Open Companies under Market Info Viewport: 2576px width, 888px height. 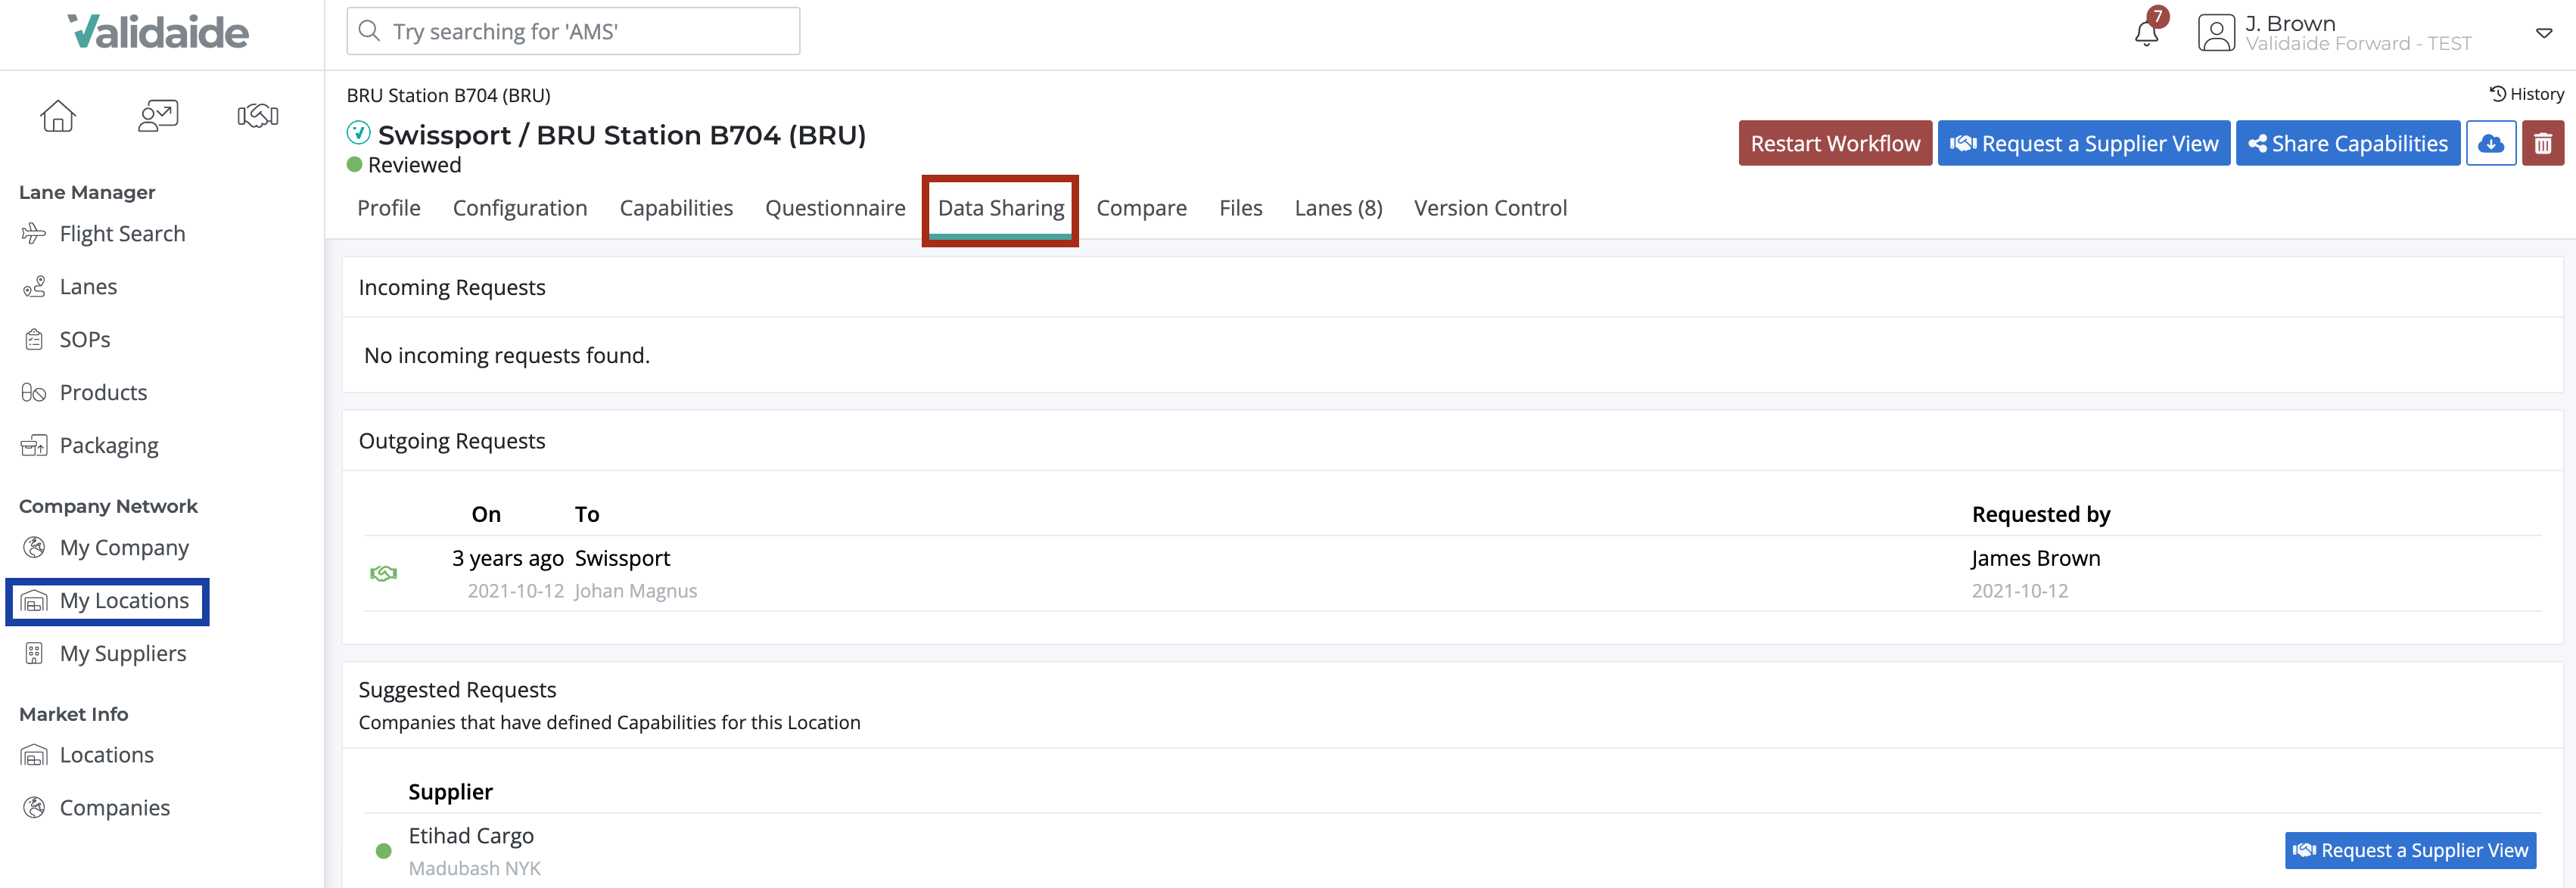(115, 808)
